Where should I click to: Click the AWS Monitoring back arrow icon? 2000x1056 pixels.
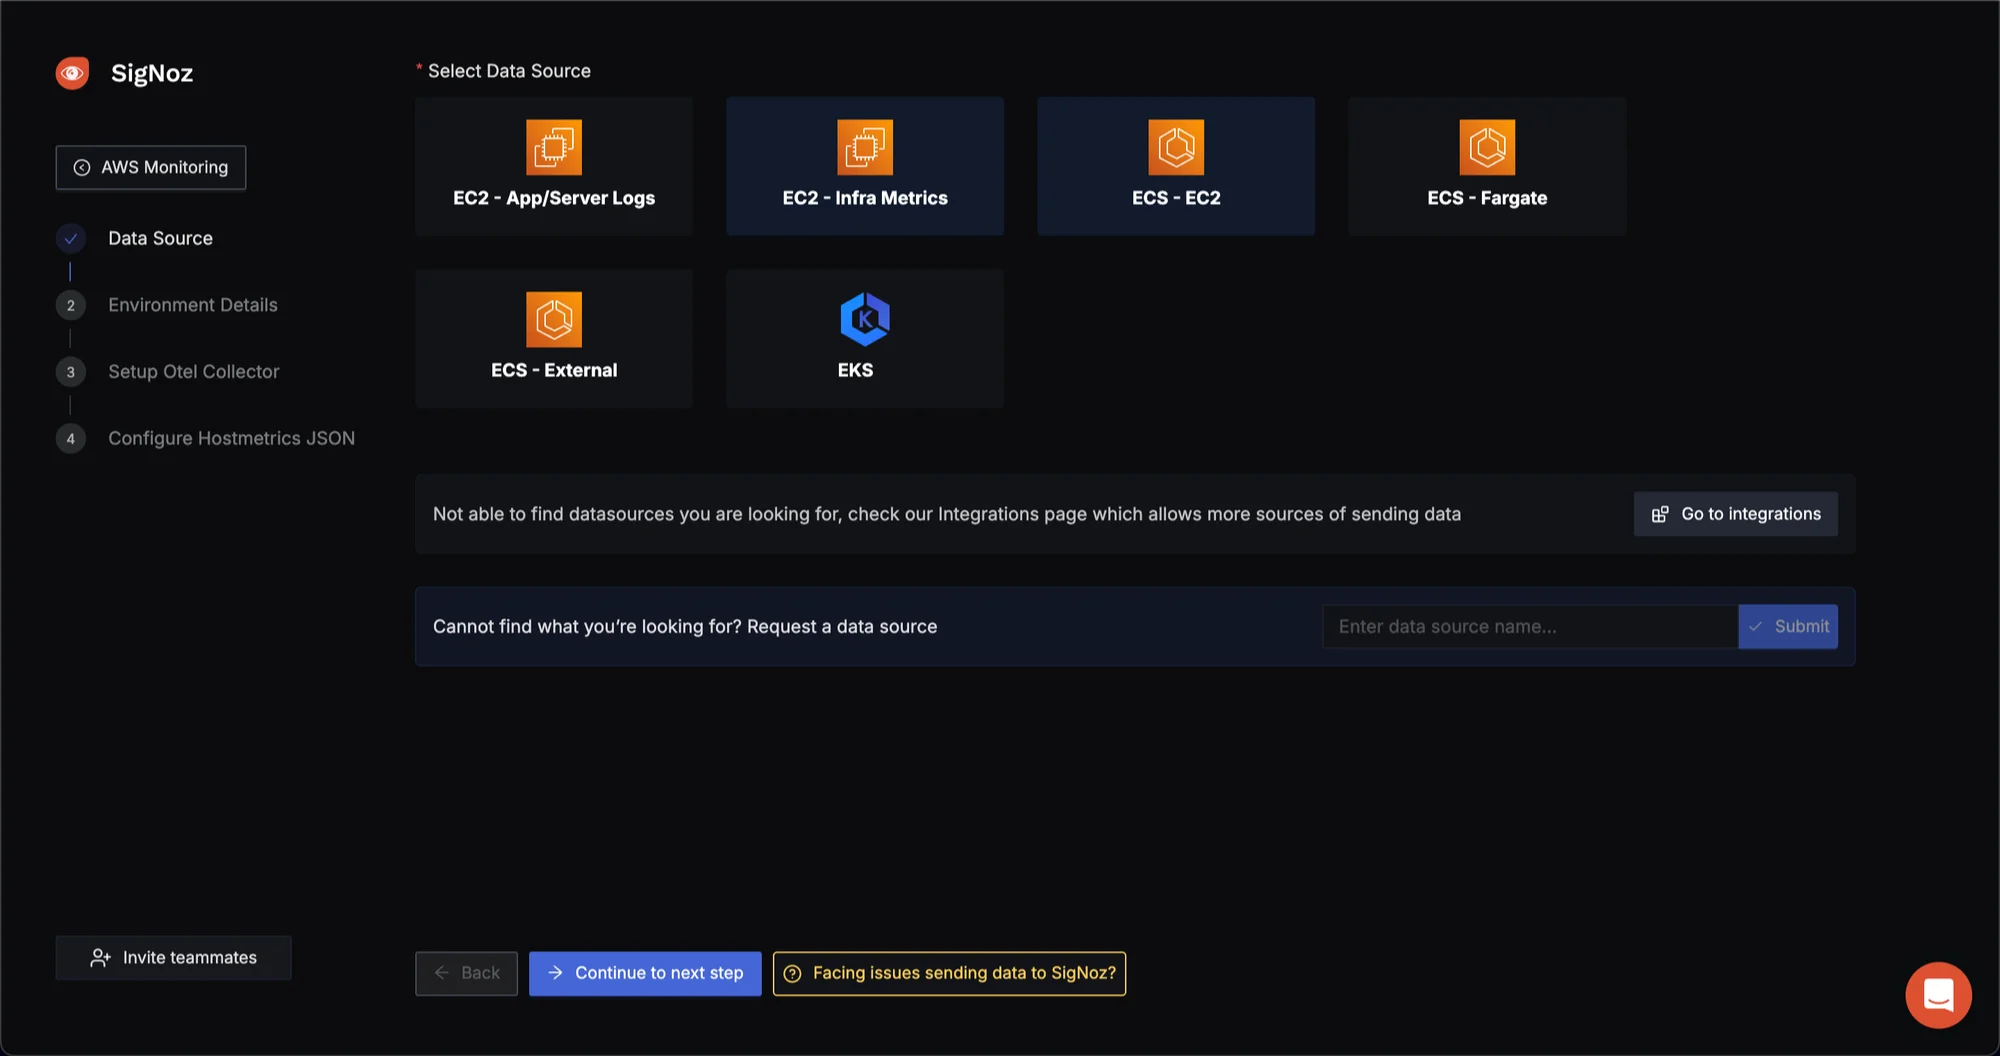coord(82,168)
